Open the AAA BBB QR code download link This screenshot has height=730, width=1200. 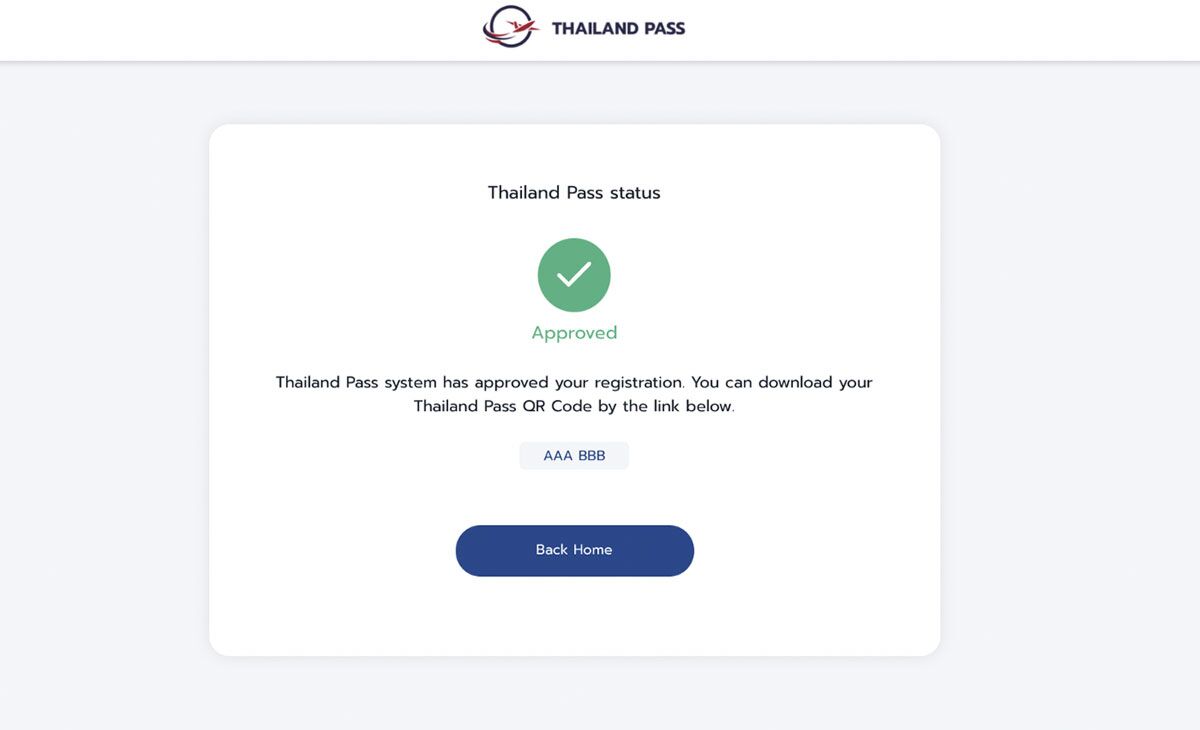574,455
